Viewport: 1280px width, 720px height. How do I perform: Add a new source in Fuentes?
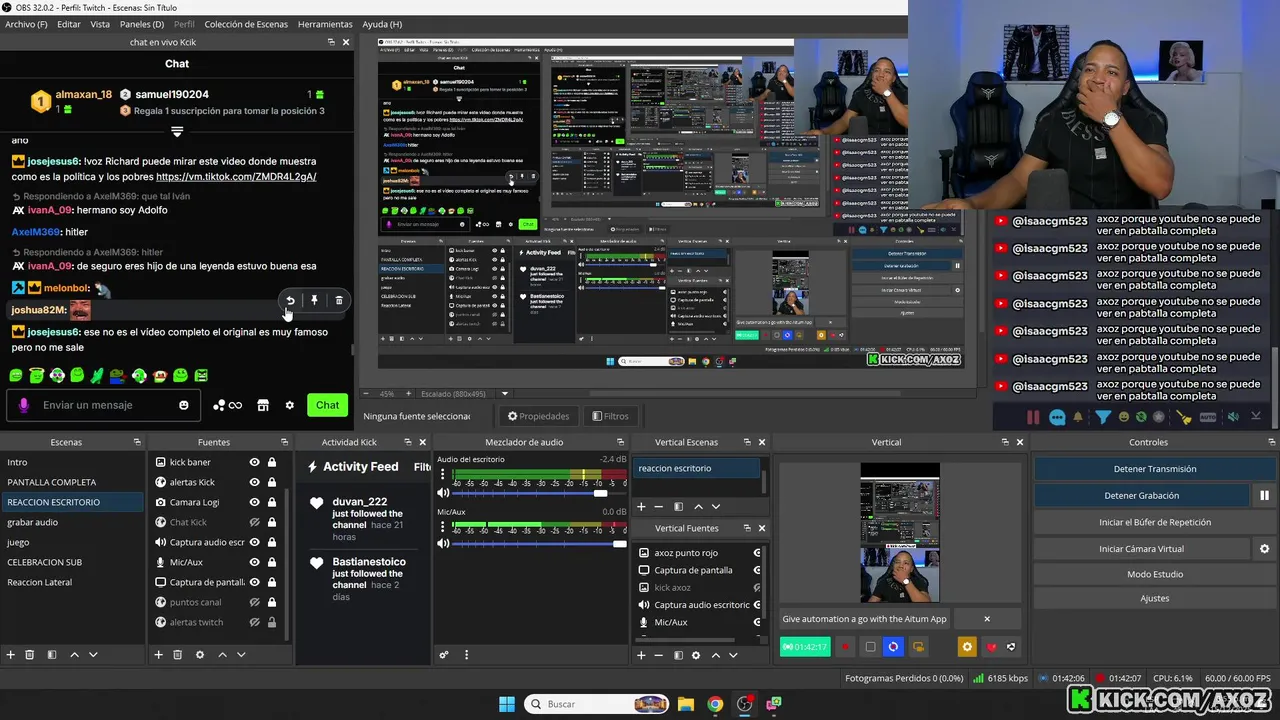(x=158, y=654)
